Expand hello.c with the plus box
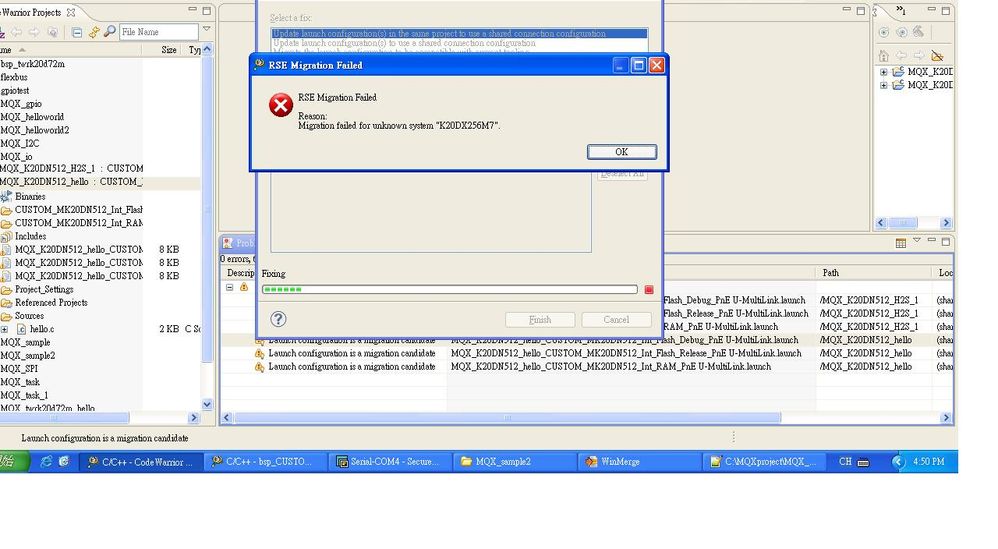Image resolution: width=998 pixels, height=549 pixels. (4, 330)
